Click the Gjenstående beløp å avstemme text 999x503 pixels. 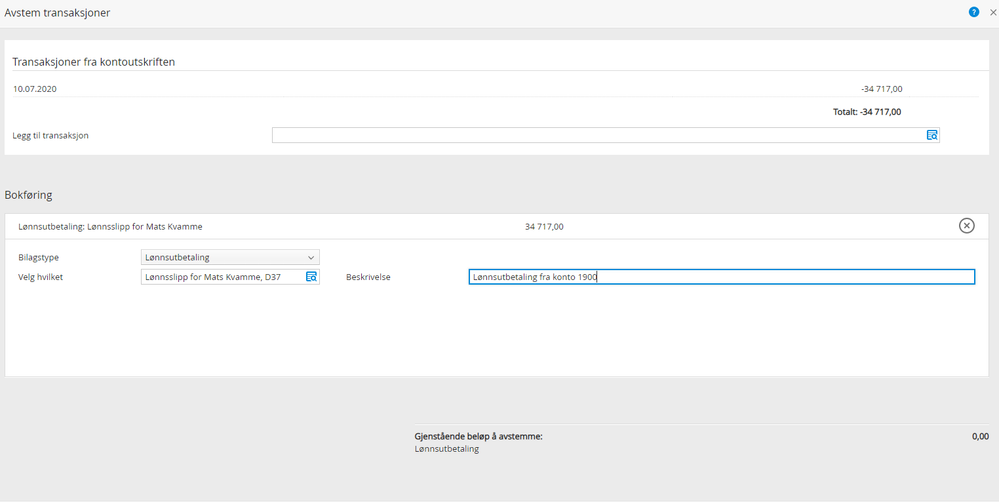point(478,437)
